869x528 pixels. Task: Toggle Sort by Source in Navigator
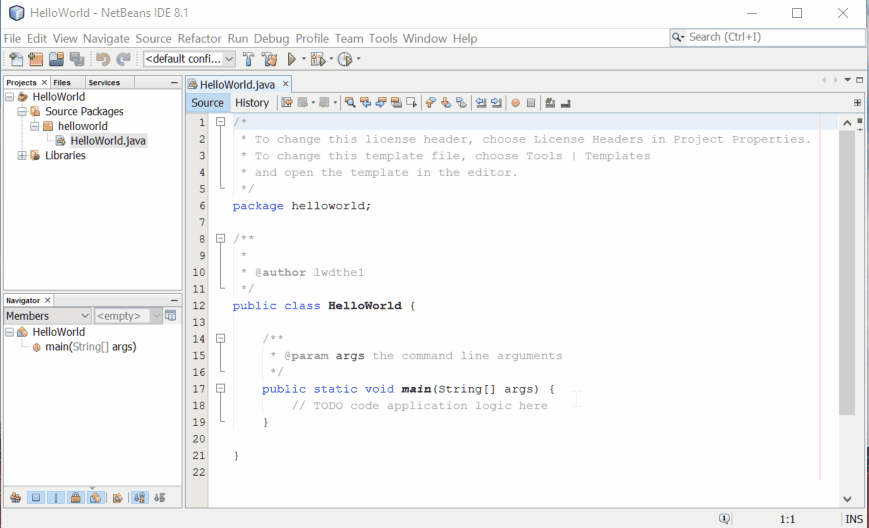160,498
